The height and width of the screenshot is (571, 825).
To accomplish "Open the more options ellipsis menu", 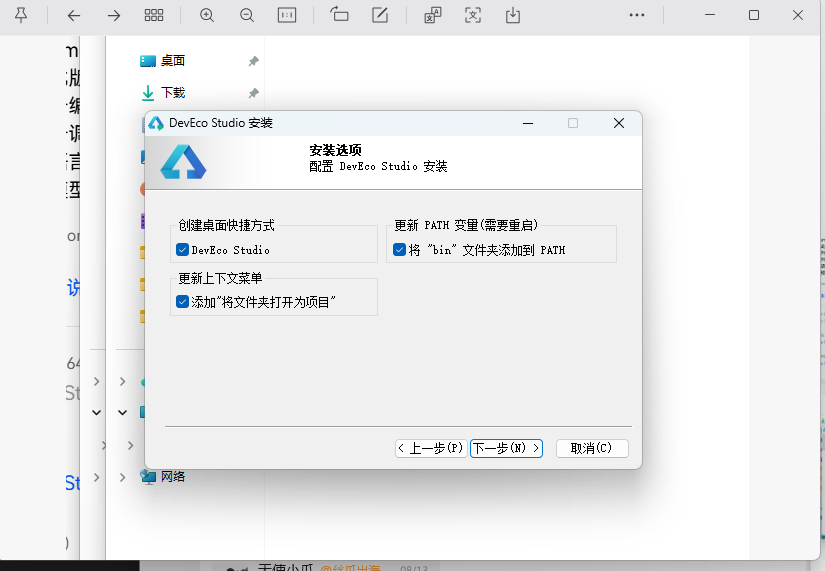I will (x=637, y=15).
